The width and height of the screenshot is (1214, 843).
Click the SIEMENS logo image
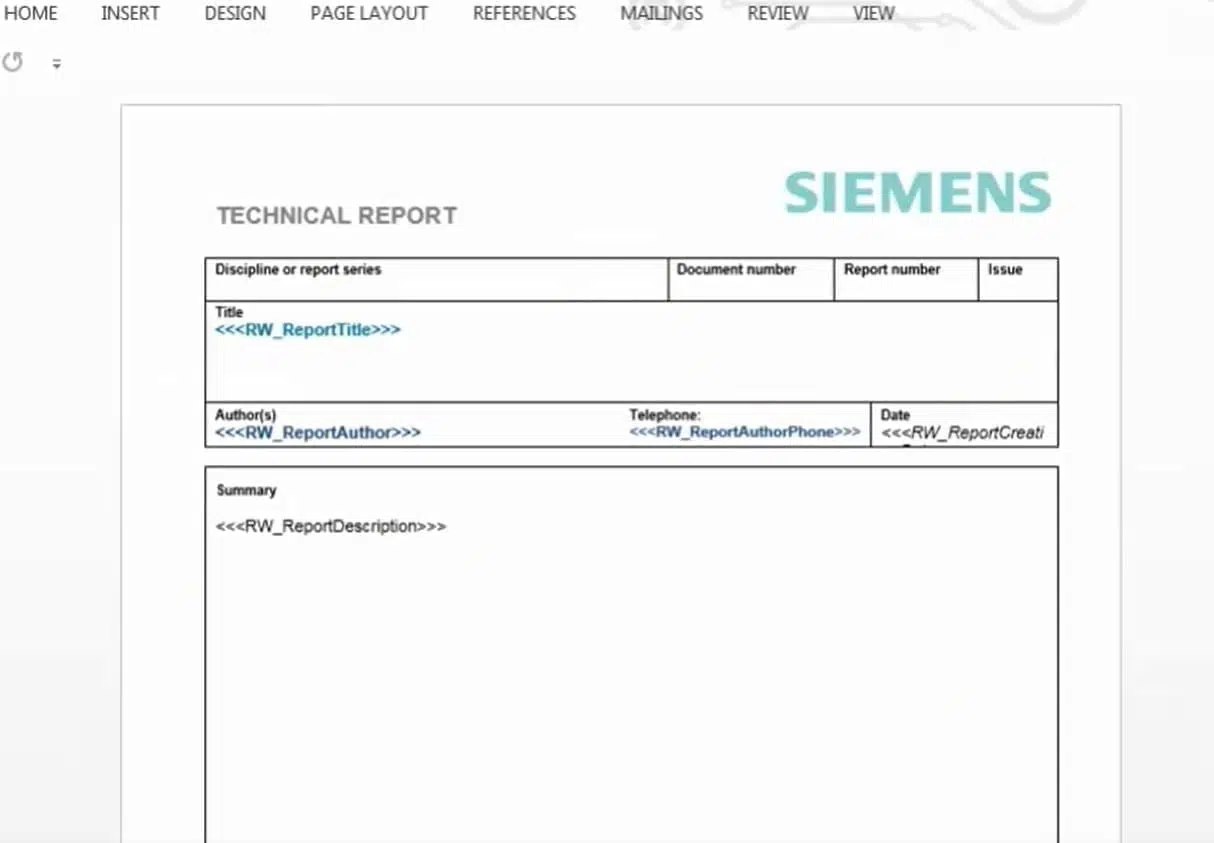[x=917, y=193]
